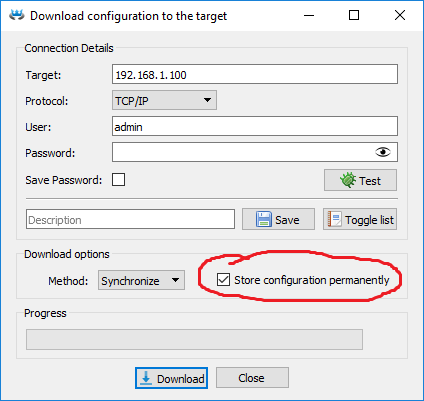Click into the User field
424x401 pixels.
(255, 126)
